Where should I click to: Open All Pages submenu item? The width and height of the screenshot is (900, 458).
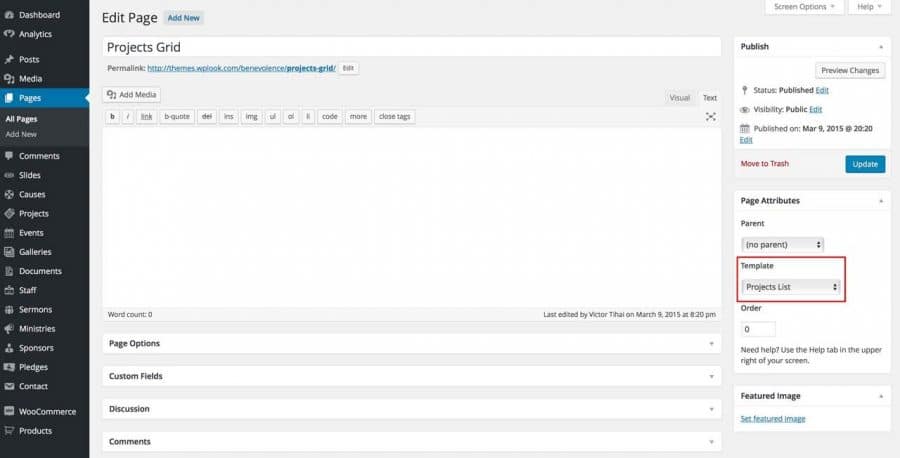point(21,119)
